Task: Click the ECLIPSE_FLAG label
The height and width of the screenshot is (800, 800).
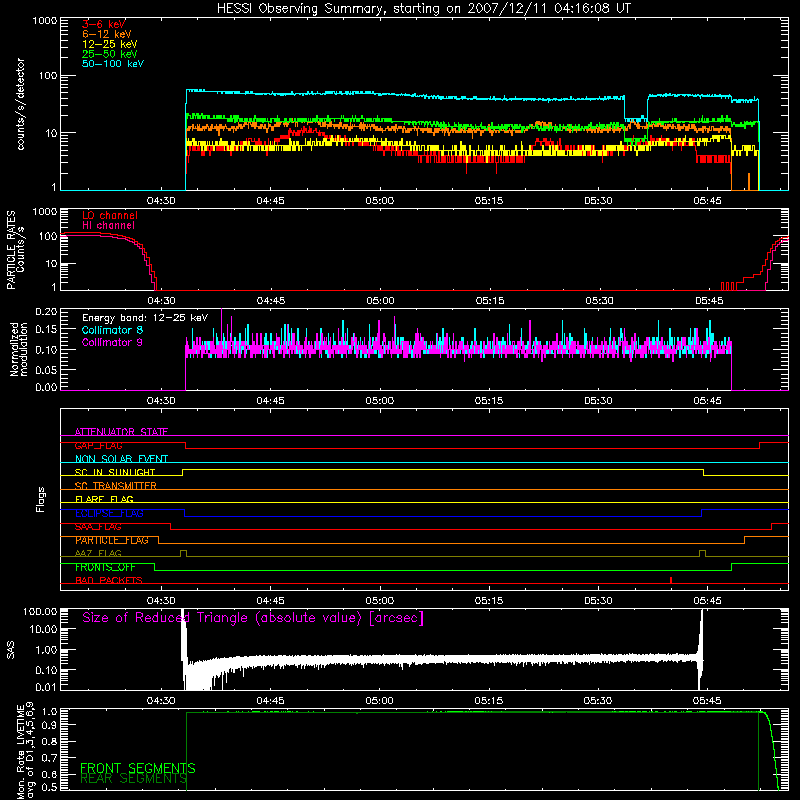Action: pos(109,513)
